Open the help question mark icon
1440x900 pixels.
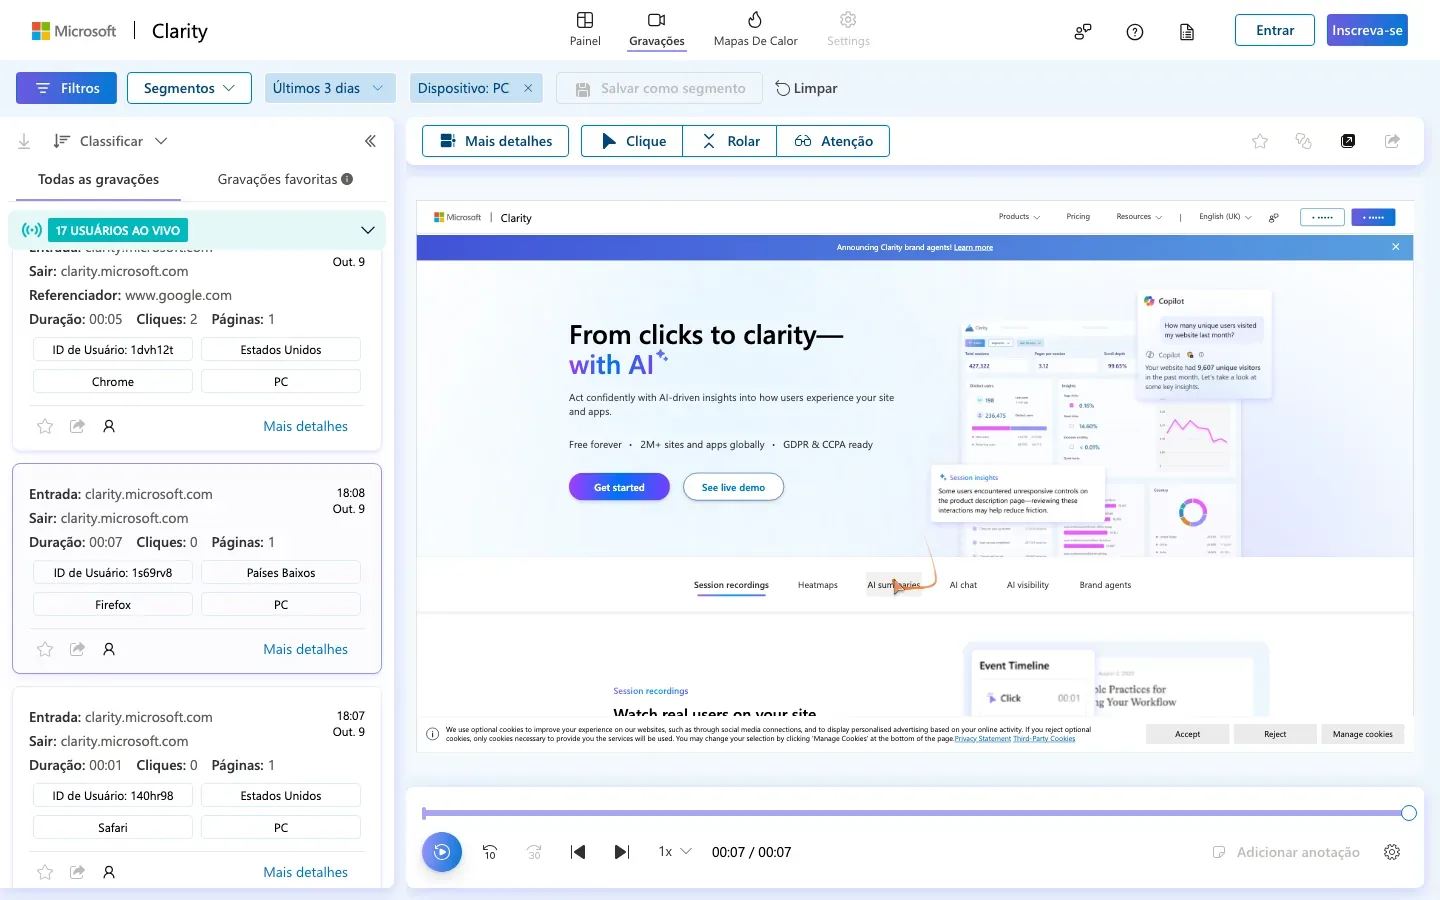click(1135, 32)
